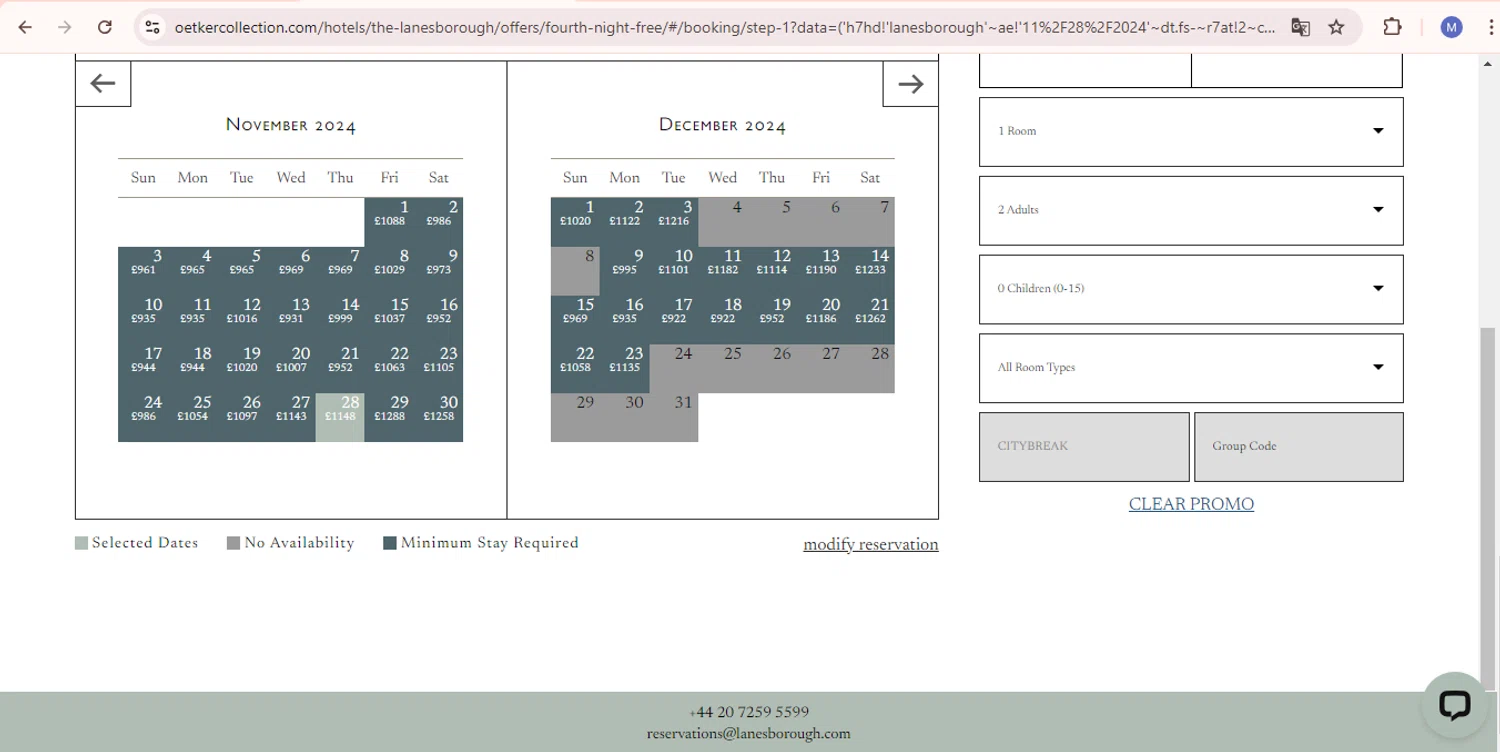Select December 20 priced £1186
The height and width of the screenshot is (752, 1500).
click(821, 320)
